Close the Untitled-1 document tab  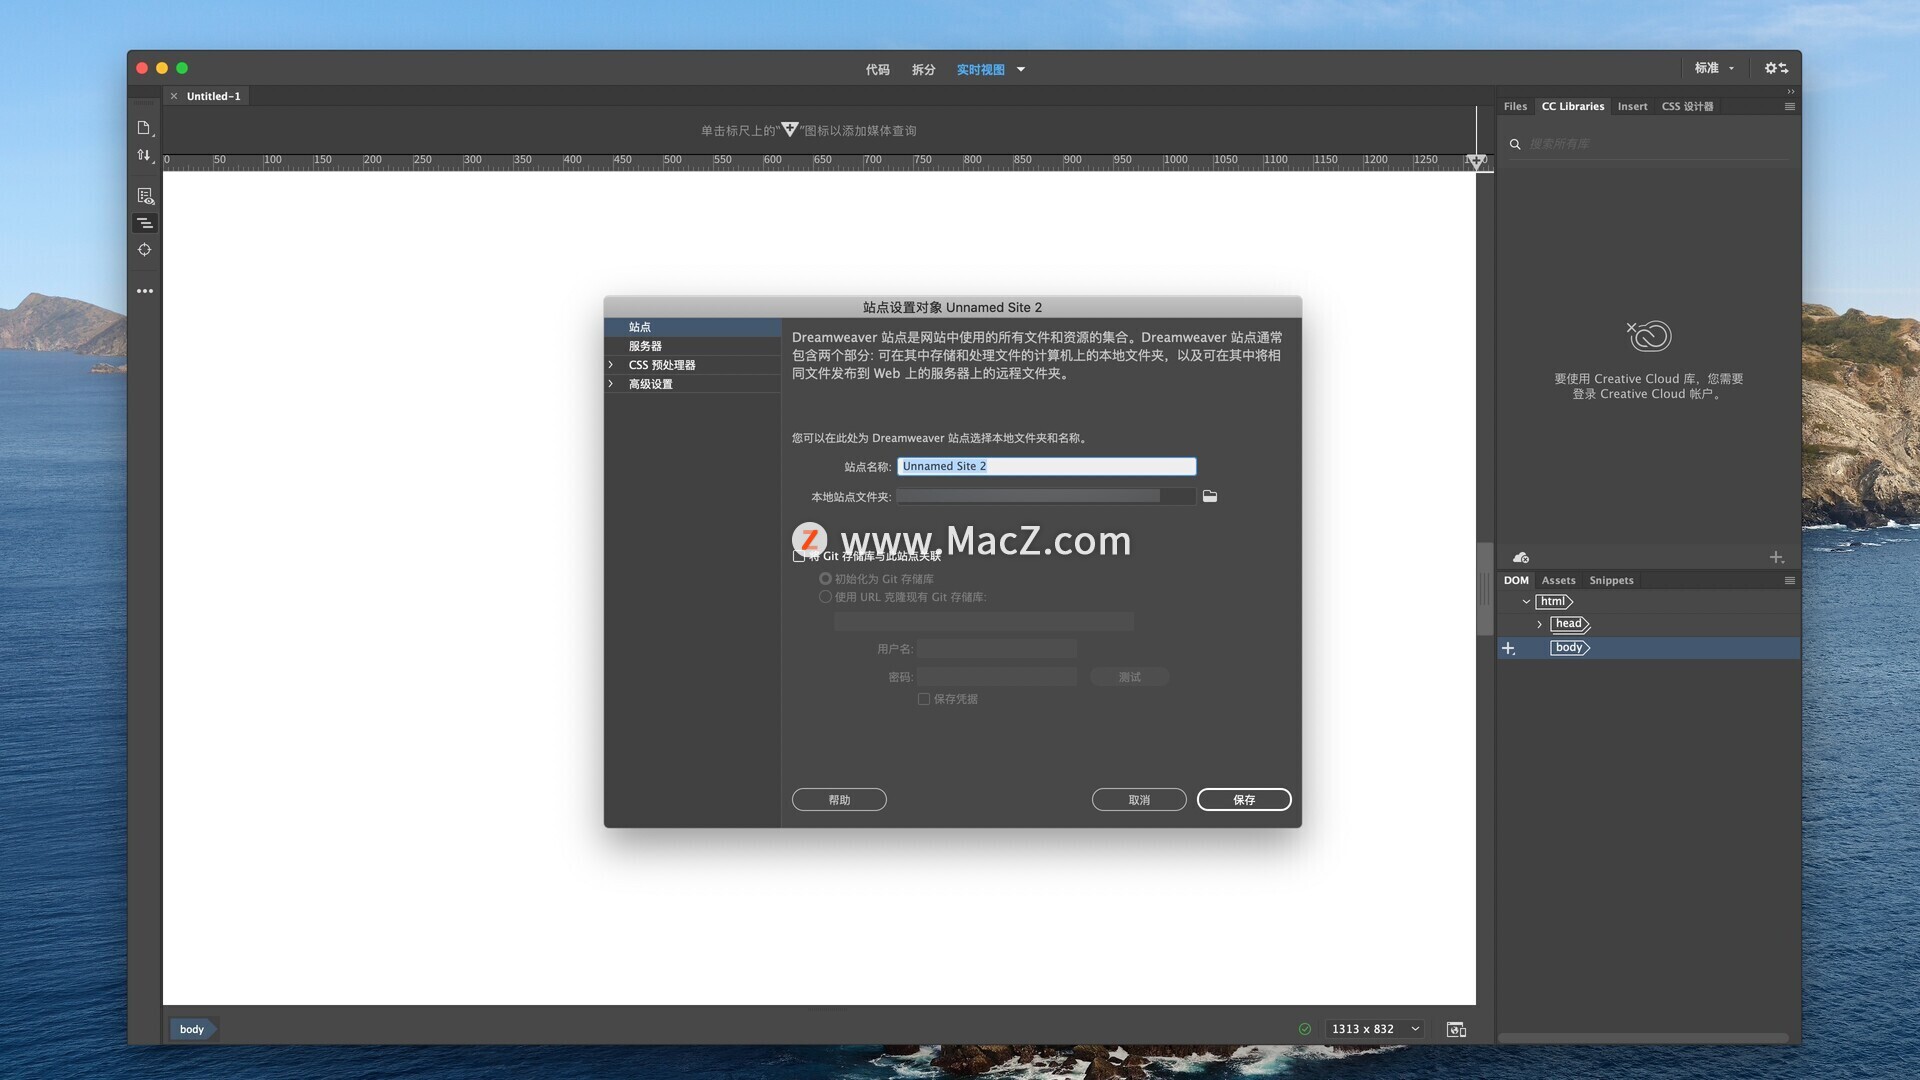174,96
